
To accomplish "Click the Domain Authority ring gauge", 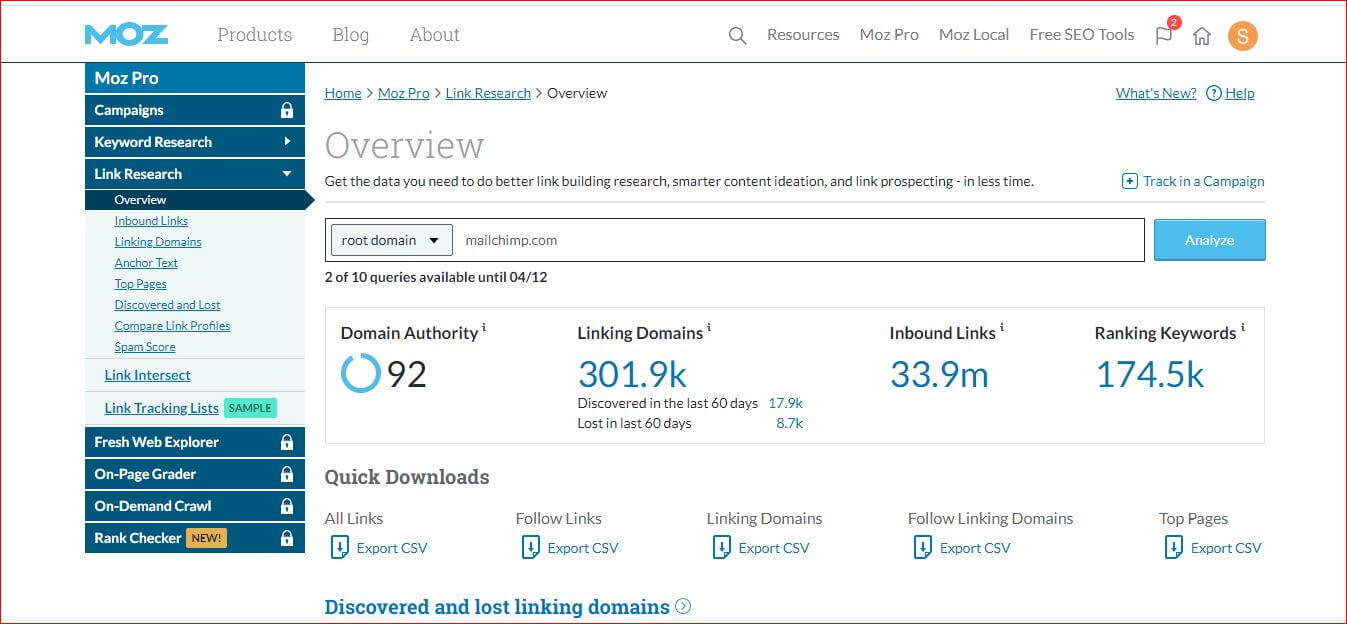I will coord(360,374).
